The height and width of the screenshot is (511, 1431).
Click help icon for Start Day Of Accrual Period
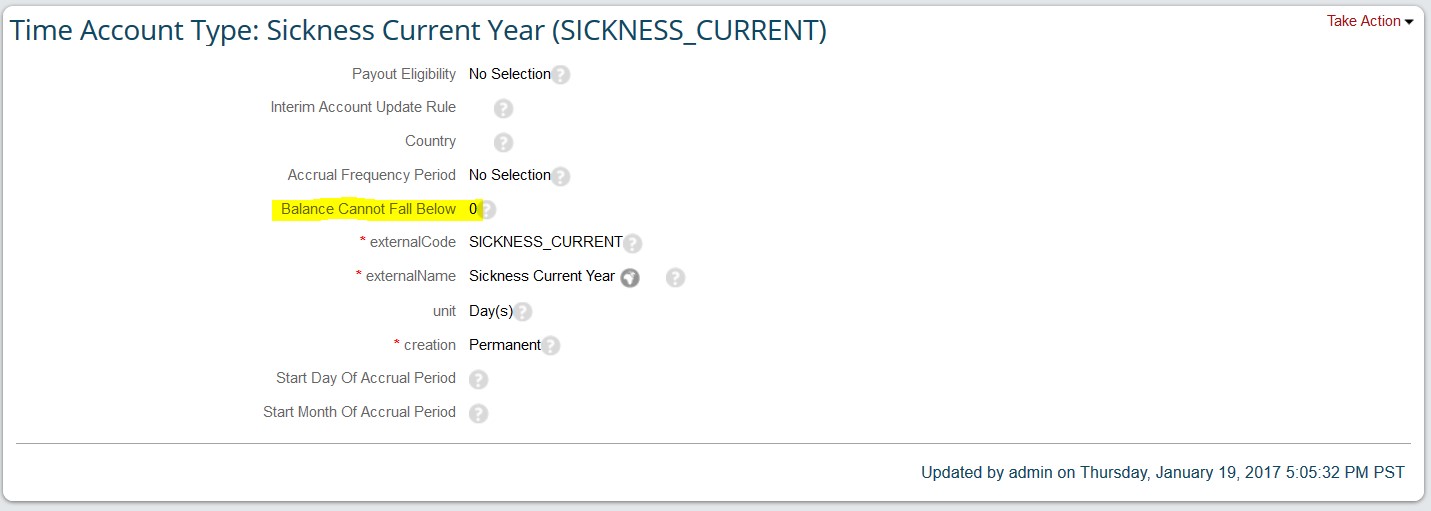click(479, 380)
